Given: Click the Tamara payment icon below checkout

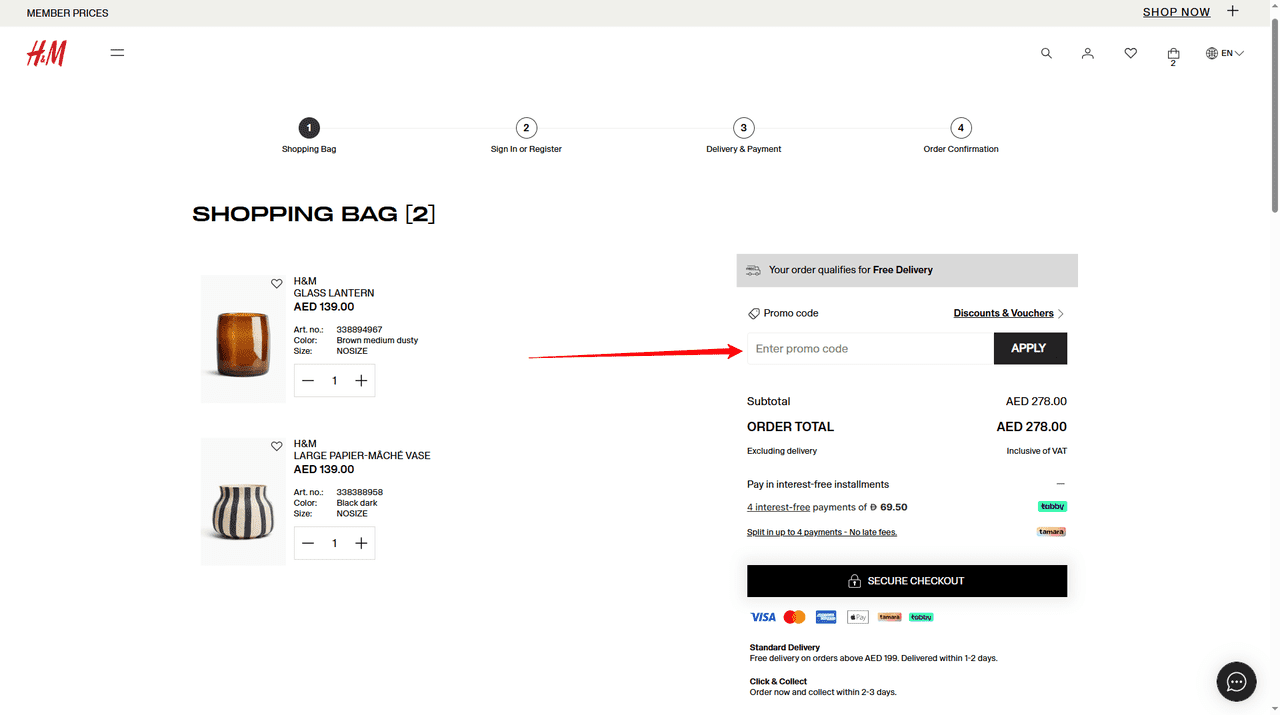Looking at the screenshot, I should [890, 617].
